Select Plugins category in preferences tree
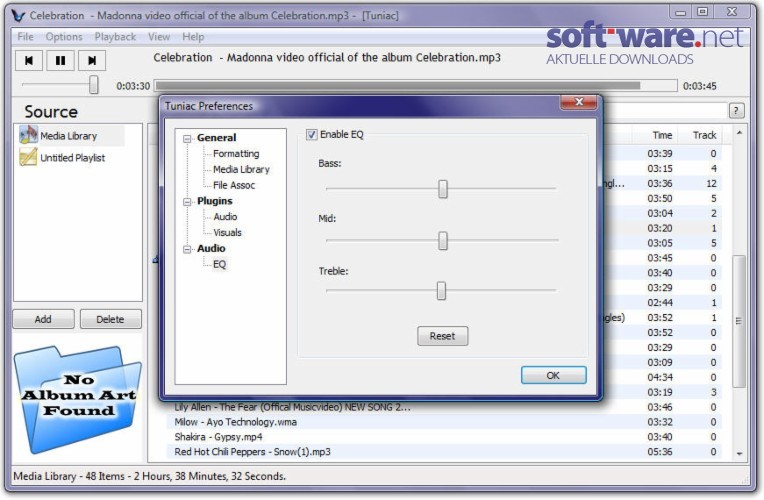This screenshot has height=500, width=764. click(214, 201)
